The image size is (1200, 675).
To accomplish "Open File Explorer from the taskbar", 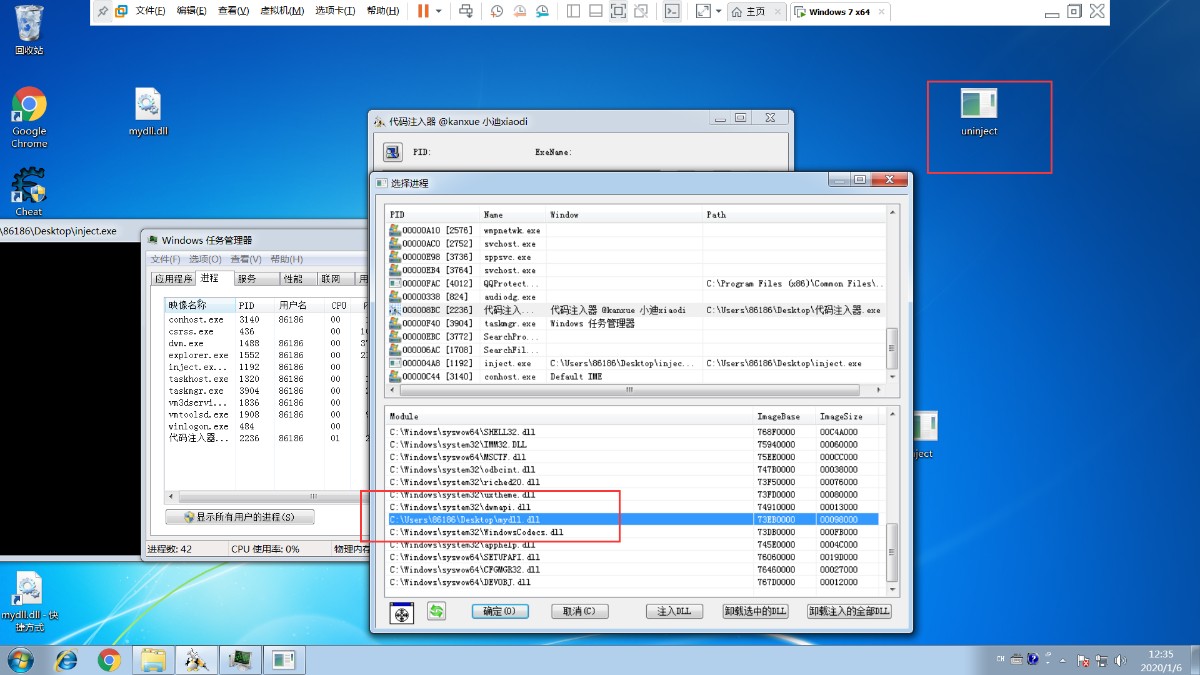I will (153, 660).
